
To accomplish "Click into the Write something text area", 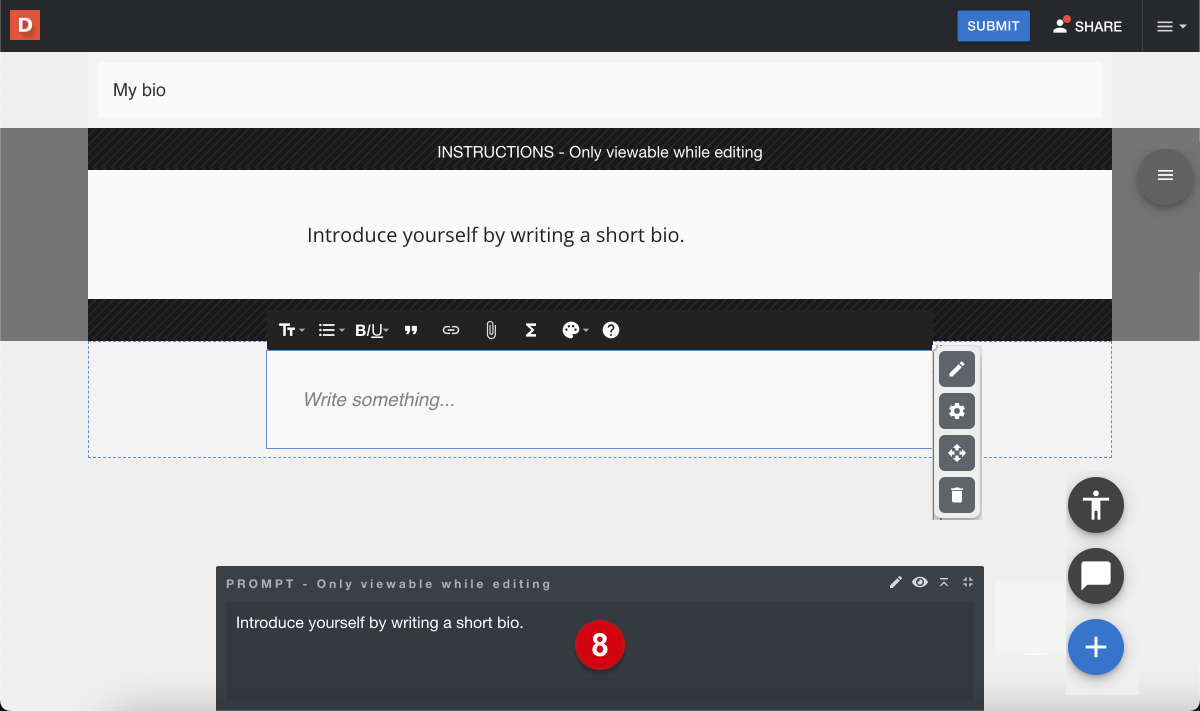I will [x=600, y=399].
